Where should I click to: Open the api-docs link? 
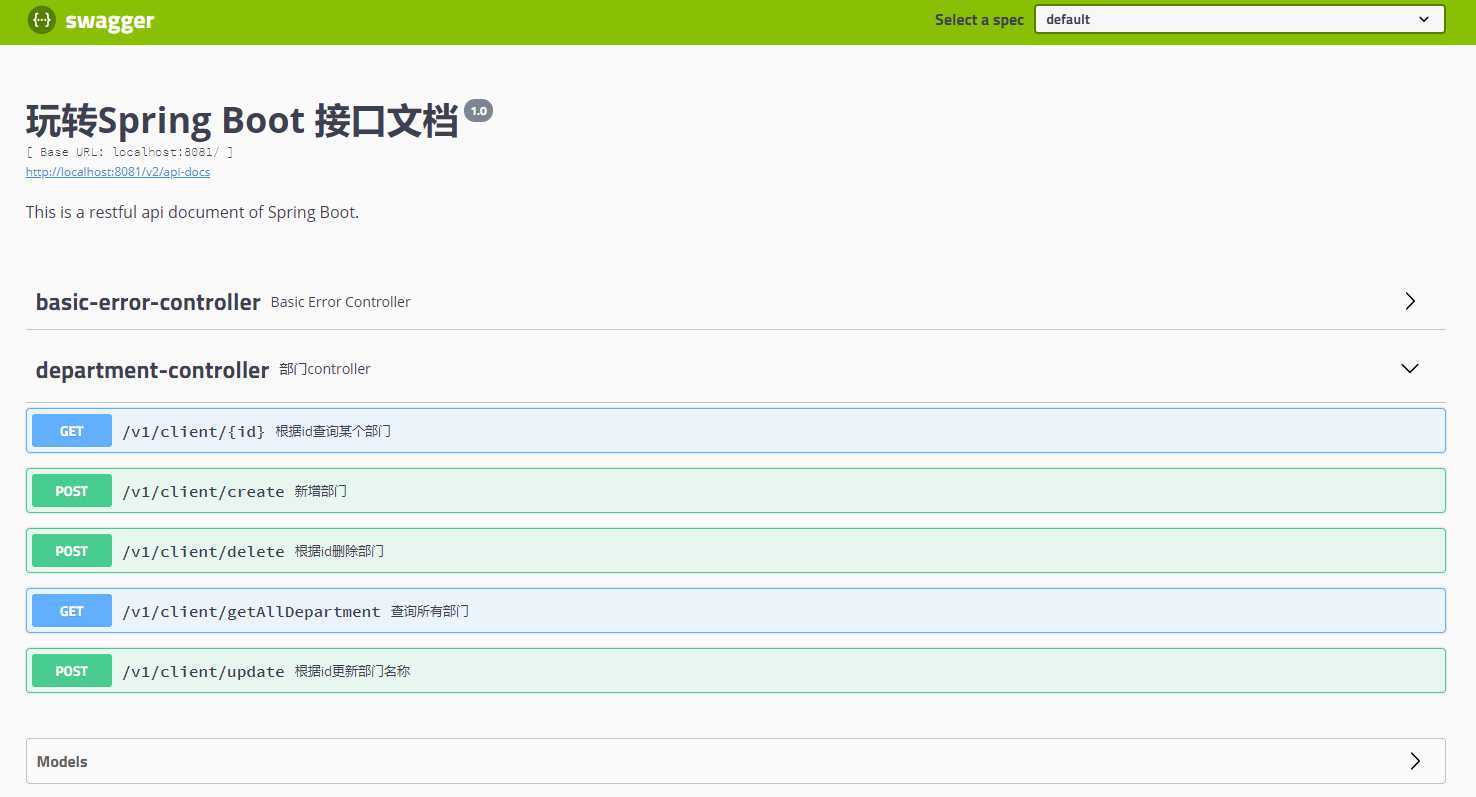[118, 172]
